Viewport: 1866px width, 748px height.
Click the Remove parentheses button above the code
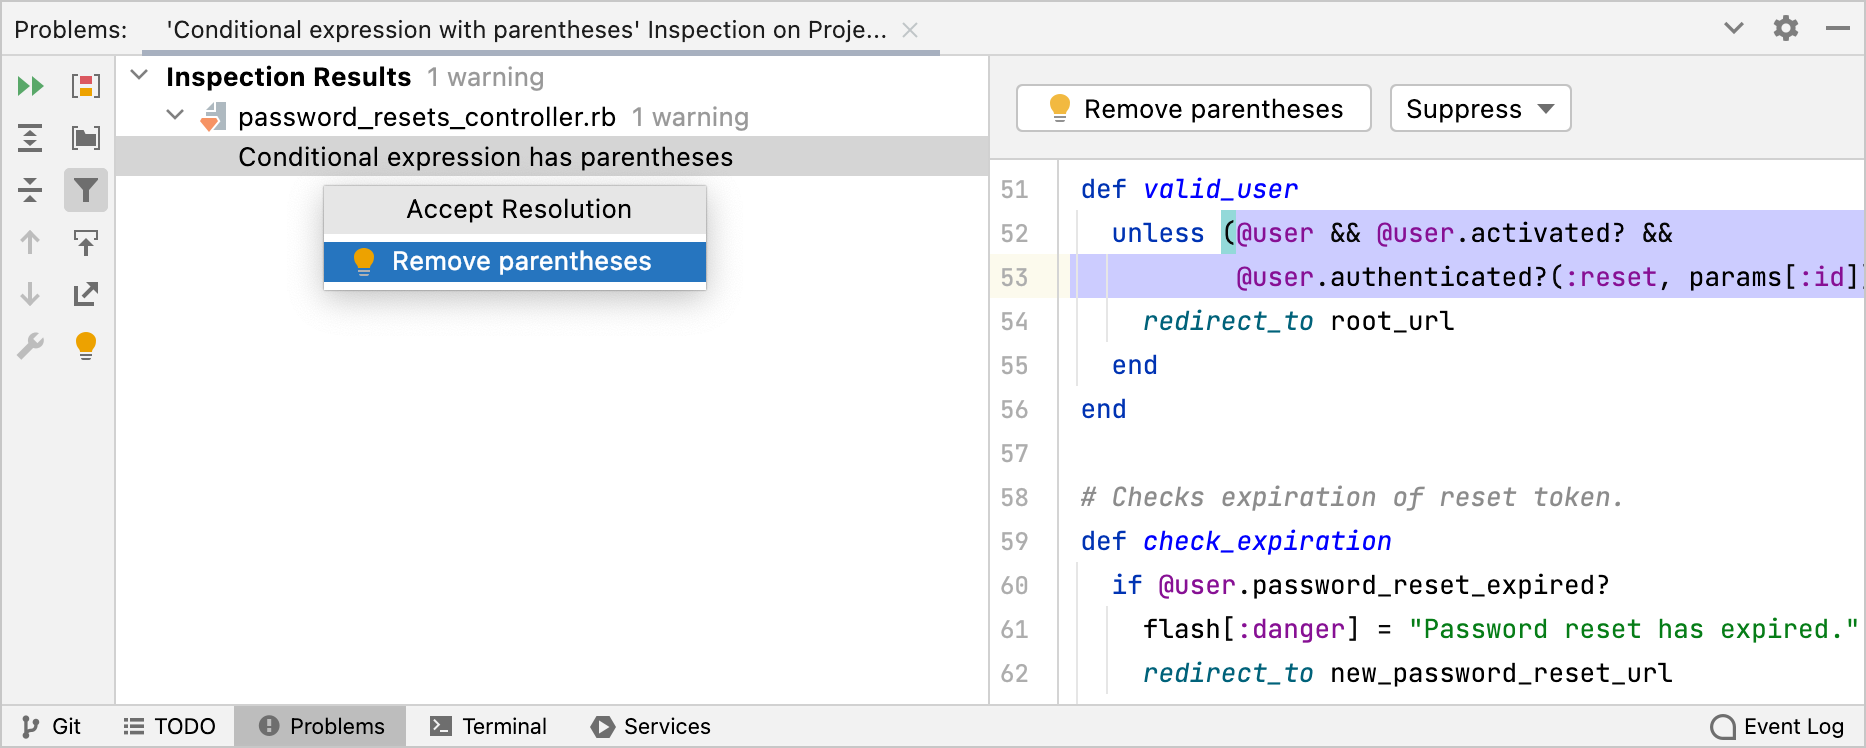[1194, 108]
